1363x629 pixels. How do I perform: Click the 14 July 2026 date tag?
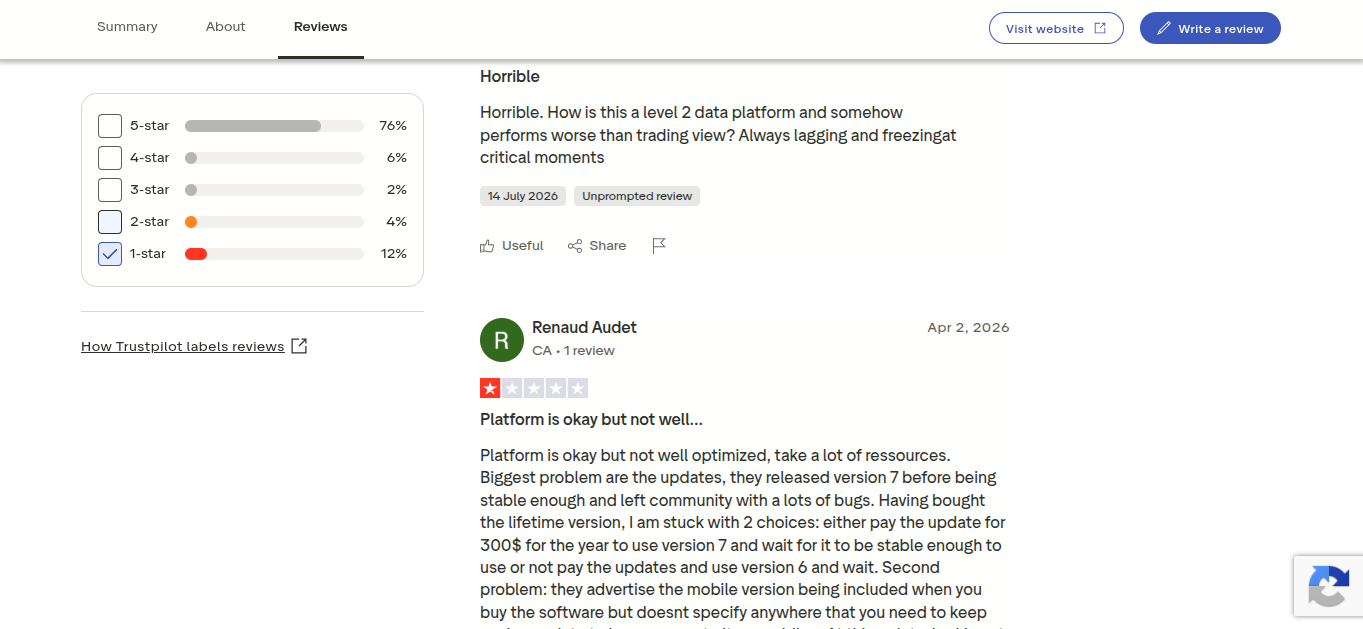click(523, 196)
